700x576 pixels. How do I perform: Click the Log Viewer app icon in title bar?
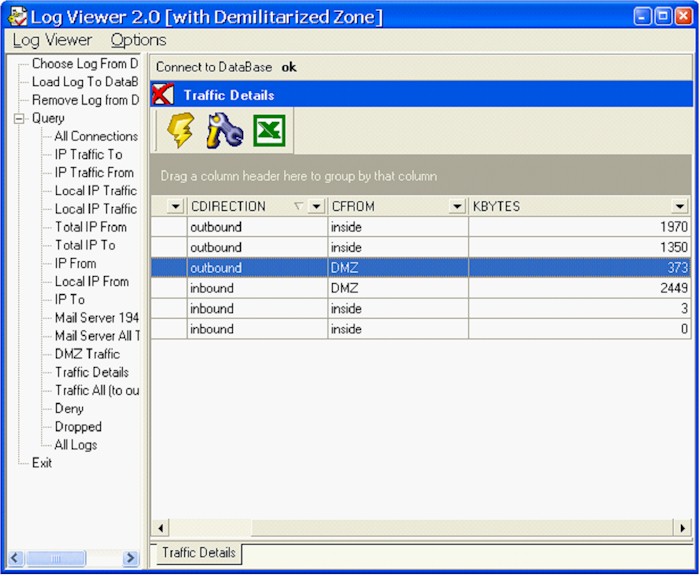(x=18, y=17)
